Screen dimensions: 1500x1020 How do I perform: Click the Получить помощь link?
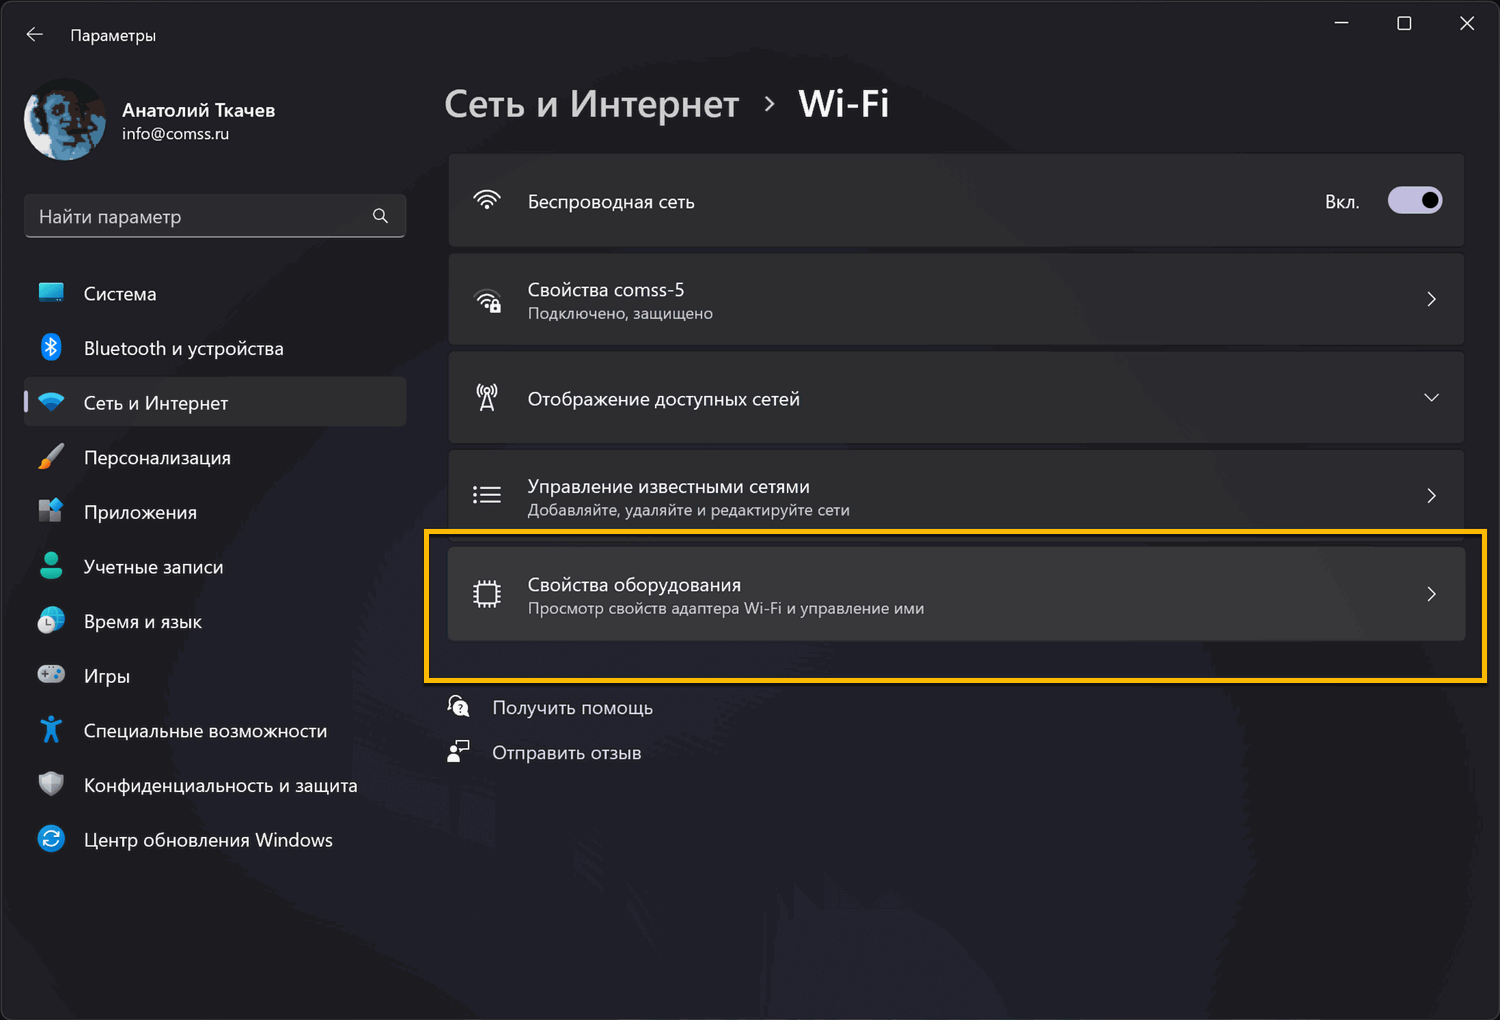(x=572, y=708)
